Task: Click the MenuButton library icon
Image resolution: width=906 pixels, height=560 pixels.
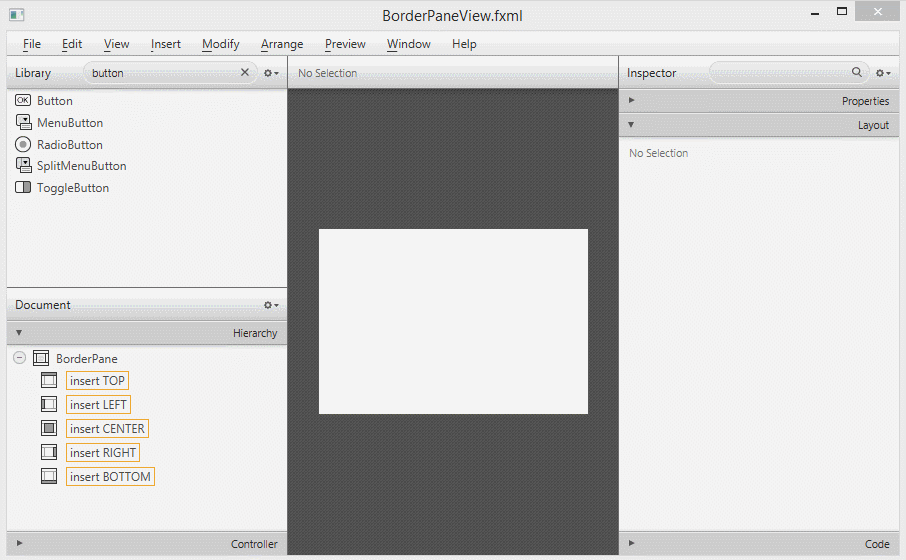Action: [x=23, y=123]
